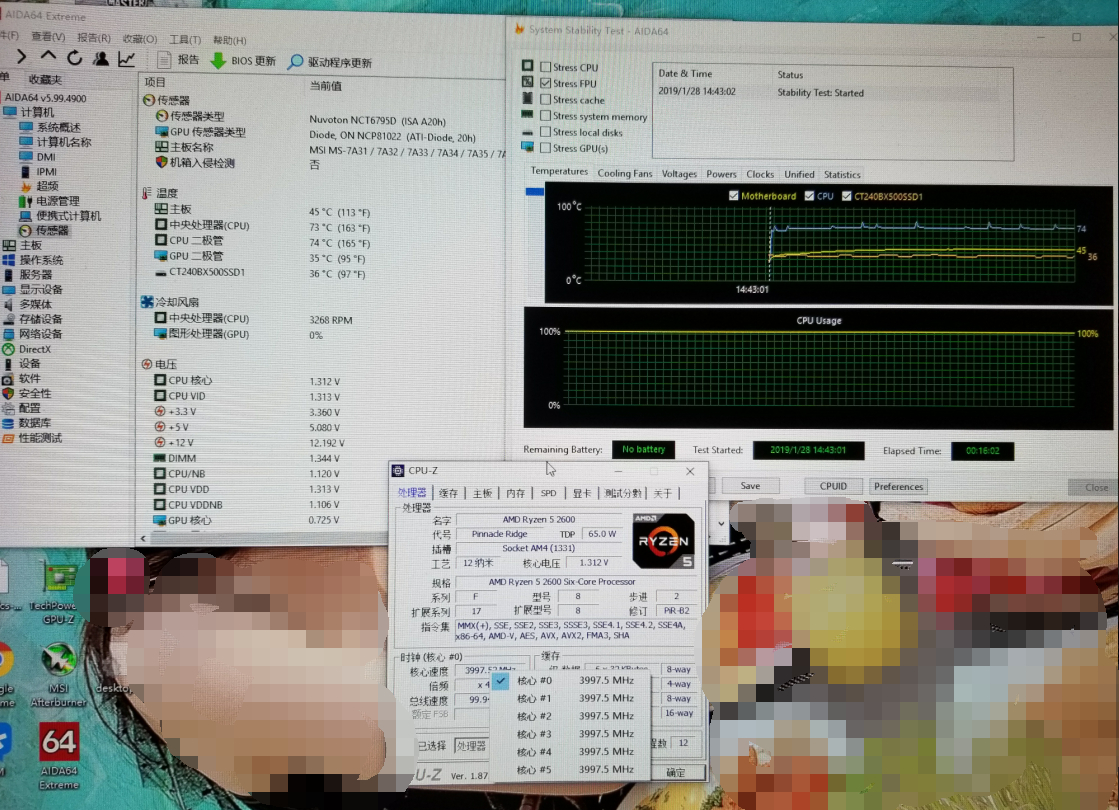Click the Ryzen 5 logo in CPU-Z
This screenshot has height=810, width=1119.
click(663, 540)
